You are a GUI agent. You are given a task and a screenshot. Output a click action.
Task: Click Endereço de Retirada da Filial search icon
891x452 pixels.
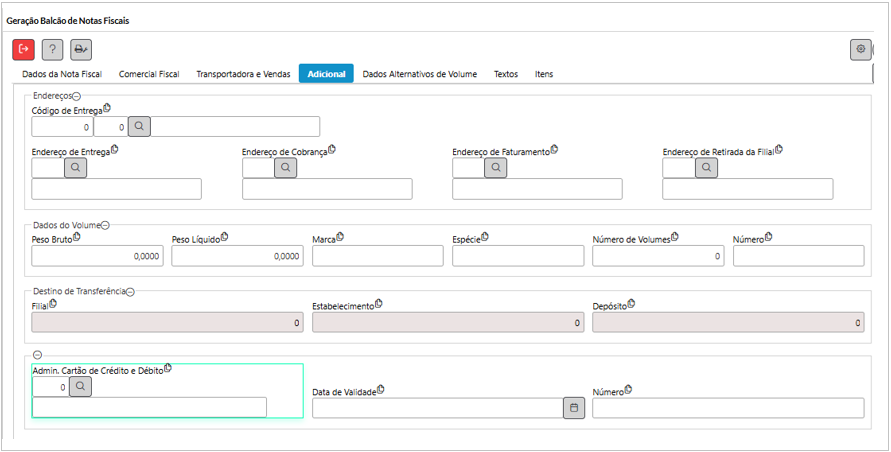706,168
